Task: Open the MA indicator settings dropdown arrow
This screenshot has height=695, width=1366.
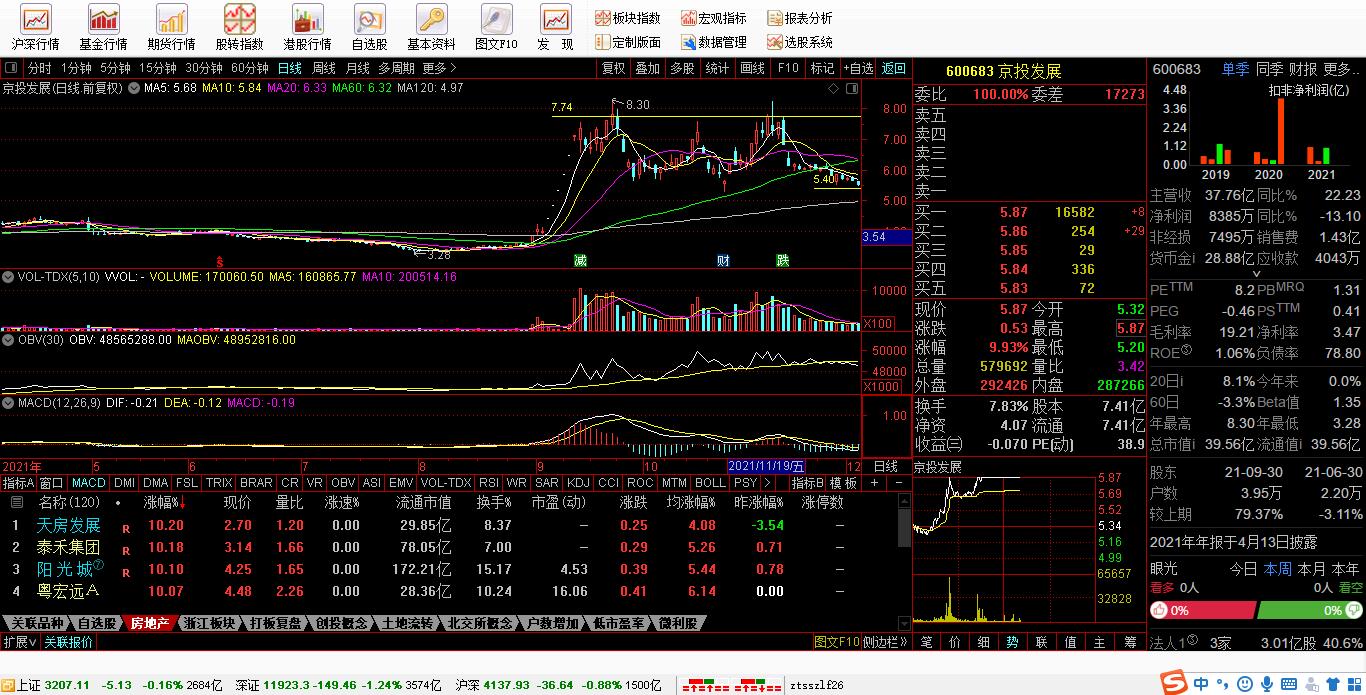Action: point(134,88)
